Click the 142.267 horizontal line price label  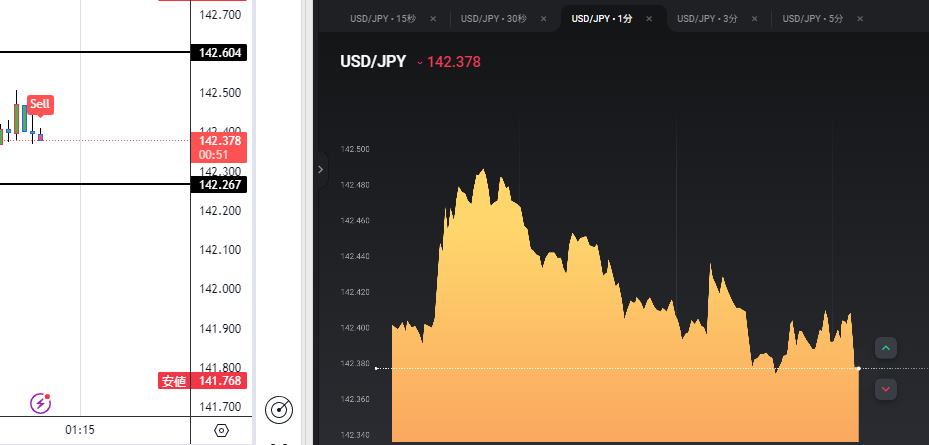coord(220,185)
